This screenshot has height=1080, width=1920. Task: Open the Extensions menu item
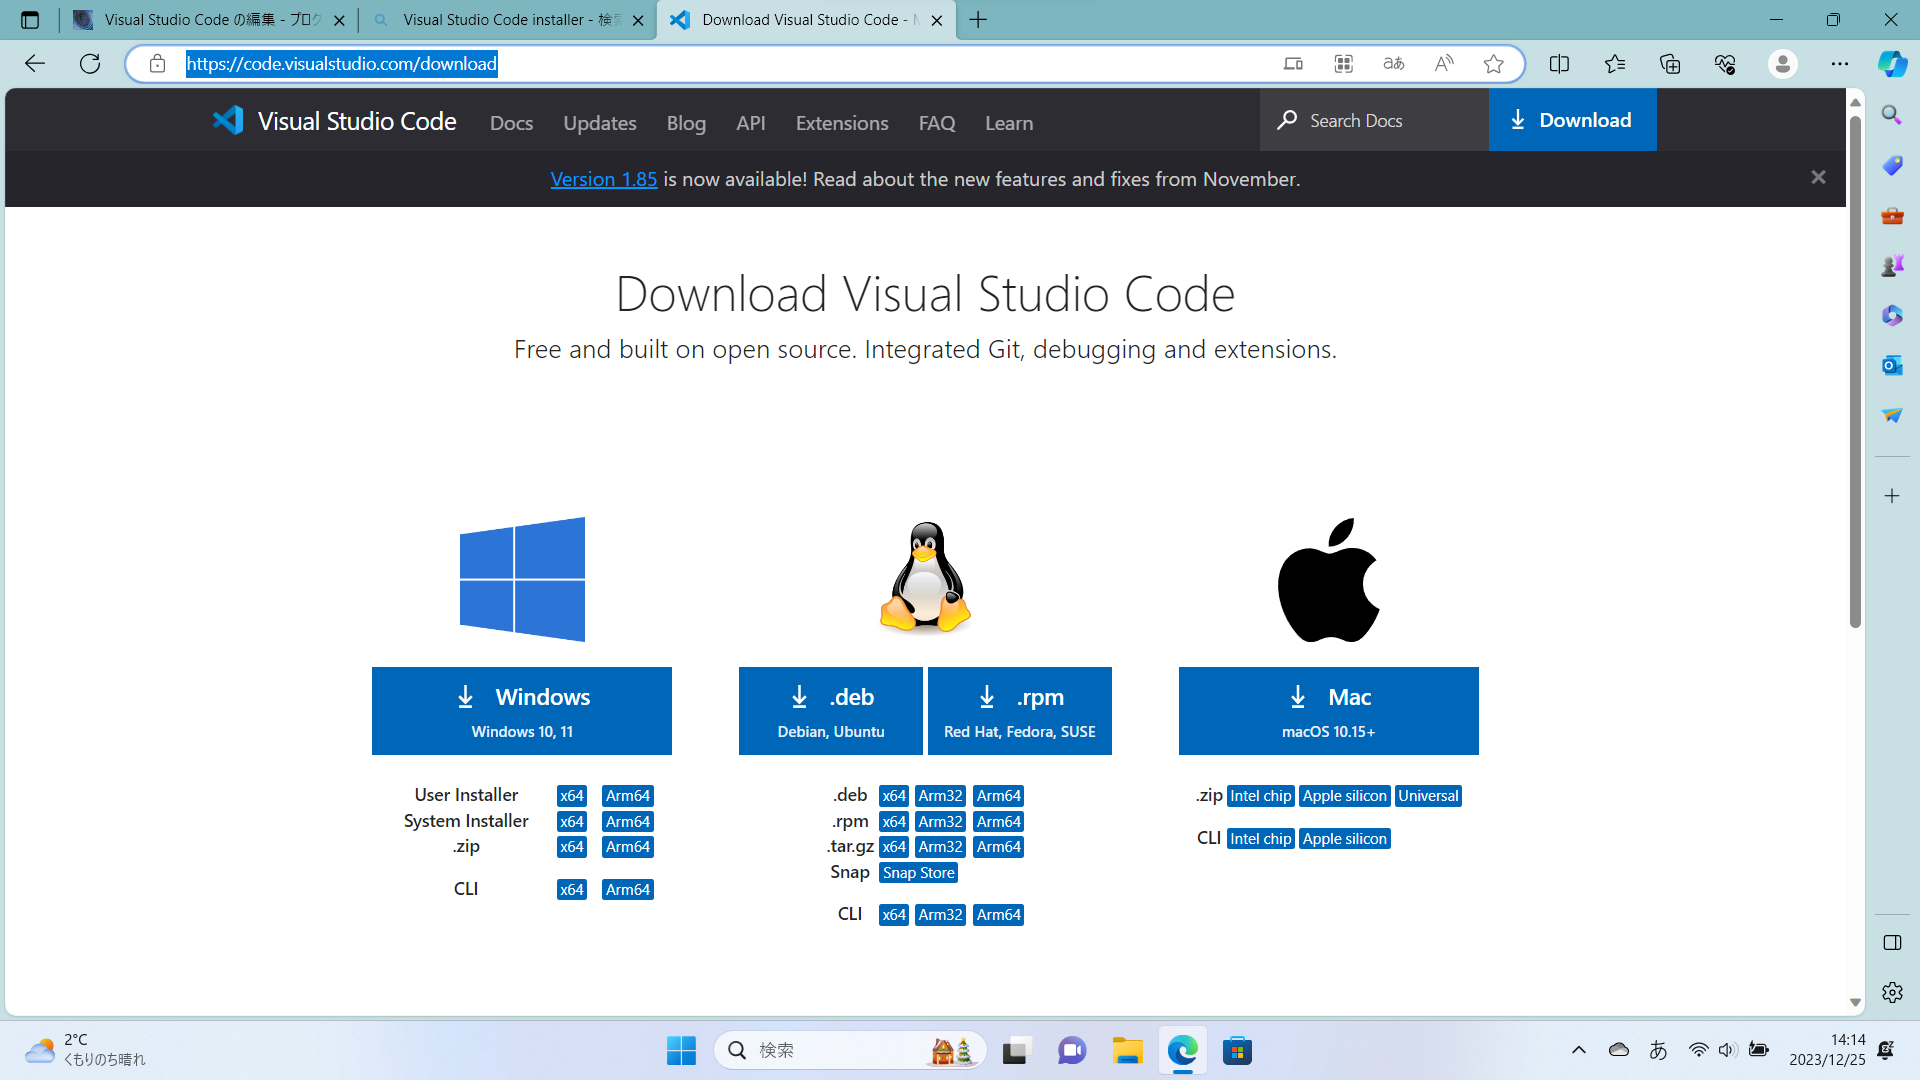842,123
